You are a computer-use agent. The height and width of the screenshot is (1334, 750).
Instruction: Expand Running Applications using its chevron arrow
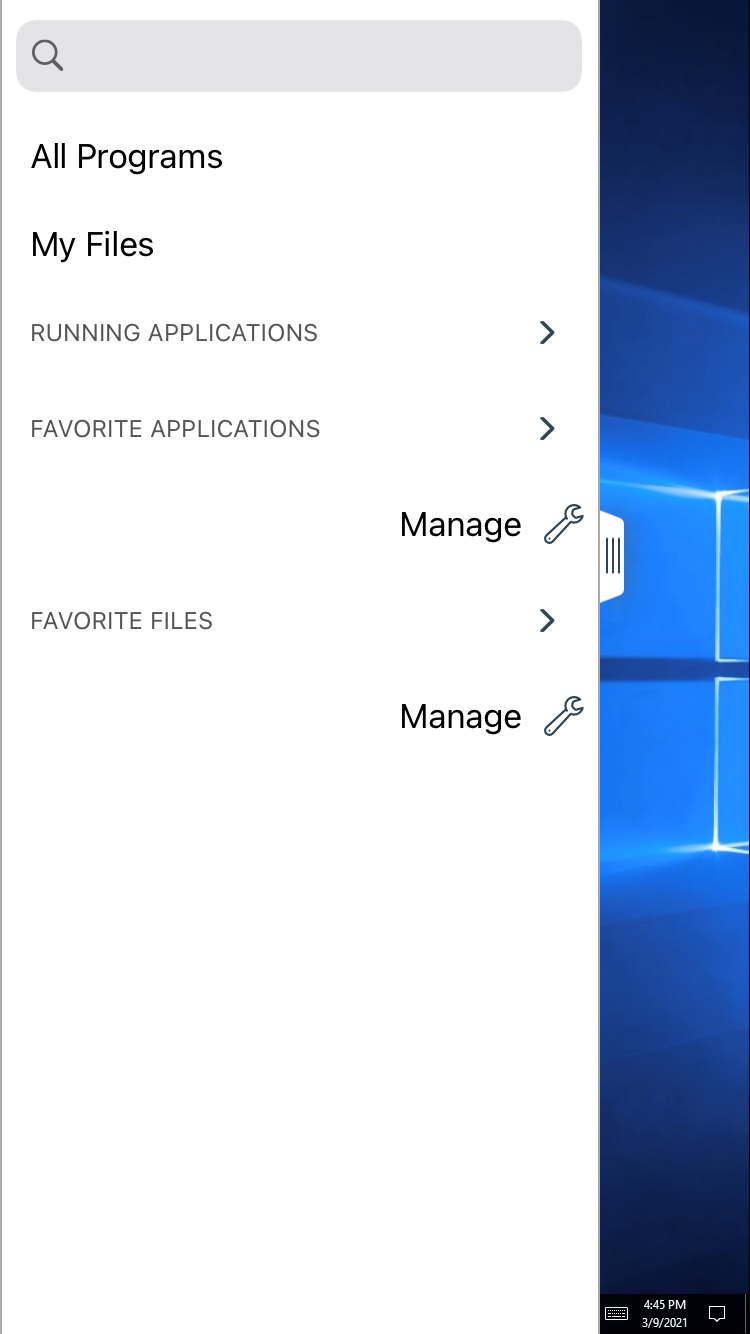coord(547,333)
